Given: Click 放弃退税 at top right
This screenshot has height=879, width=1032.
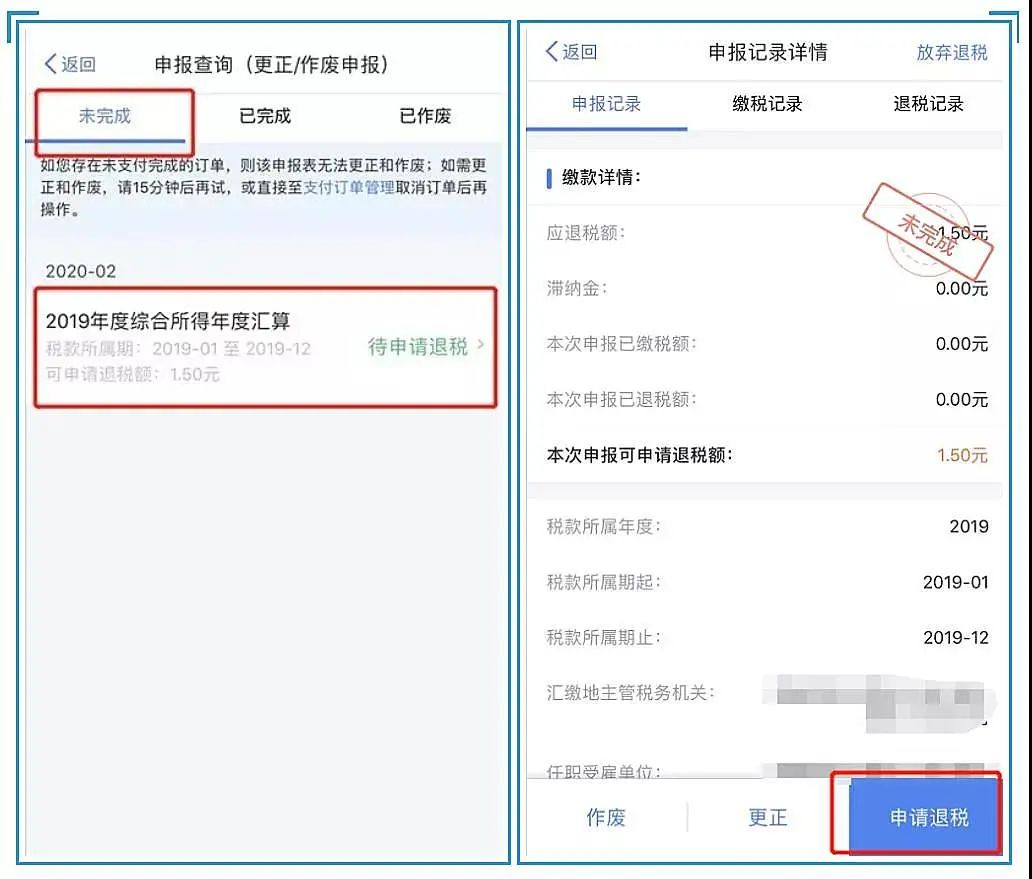Looking at the screenshot, I should pyautogui.click(x=952, y=52).
